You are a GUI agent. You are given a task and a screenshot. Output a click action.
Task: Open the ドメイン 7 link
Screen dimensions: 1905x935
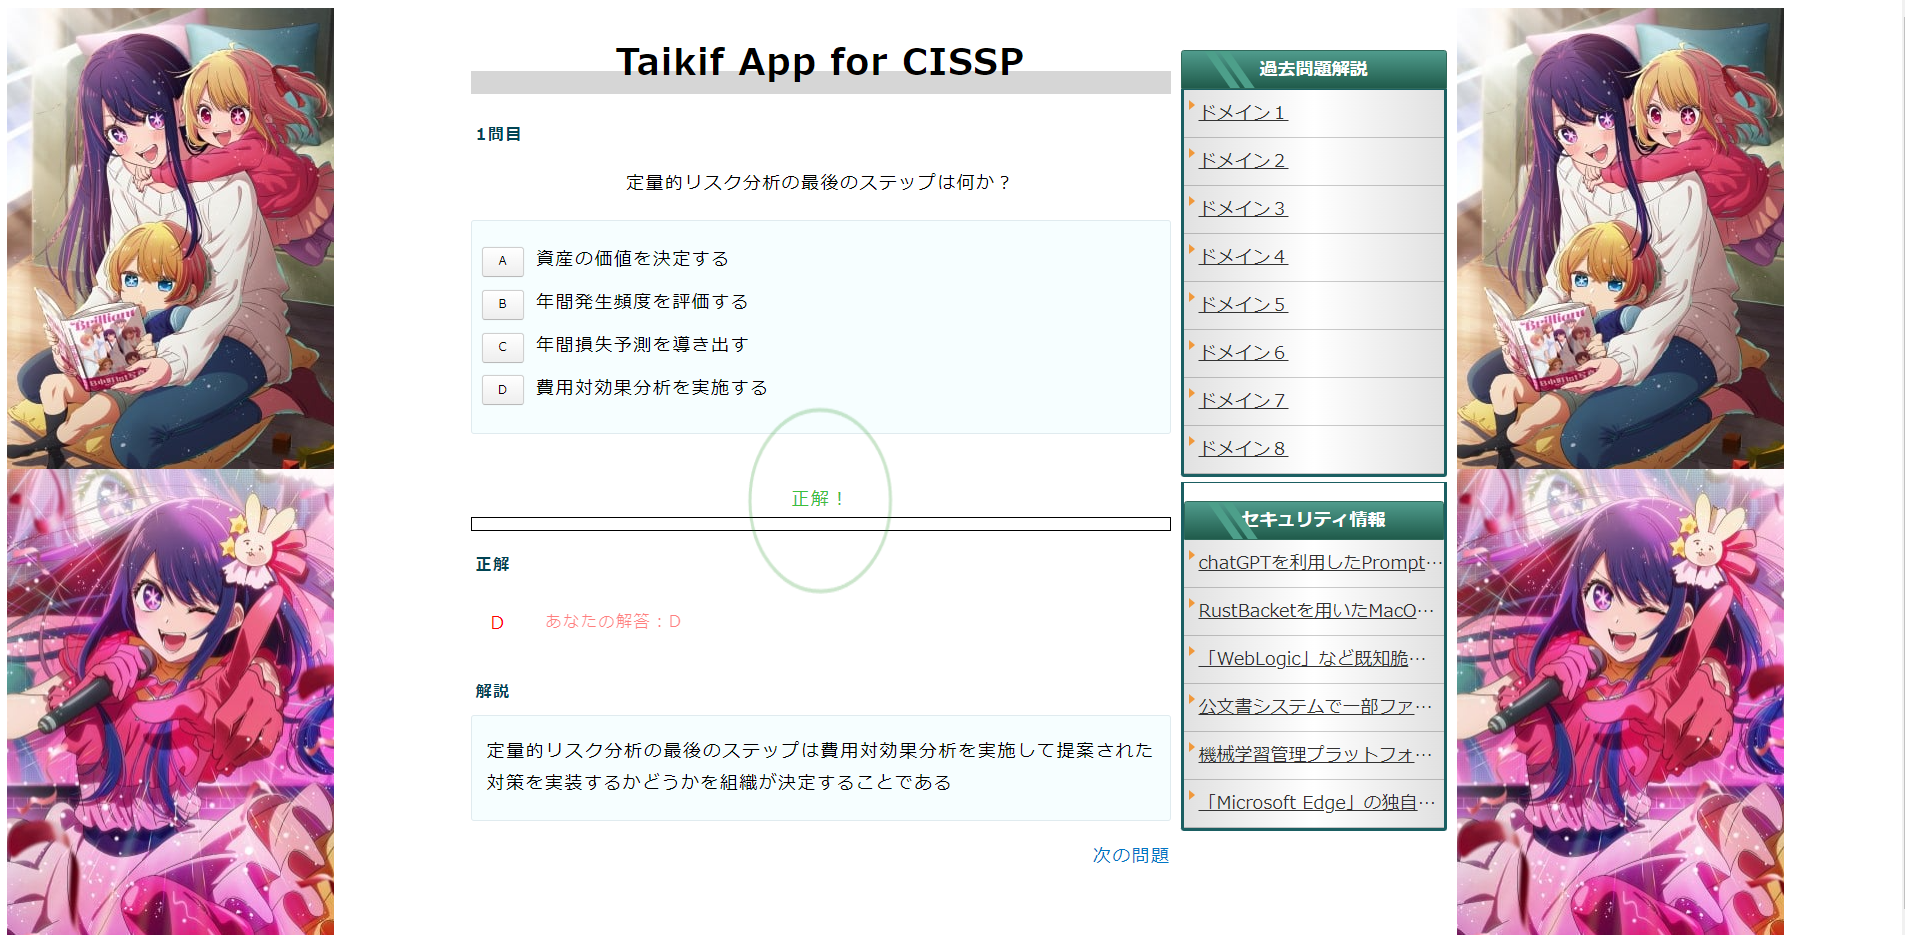(1242, 400)
